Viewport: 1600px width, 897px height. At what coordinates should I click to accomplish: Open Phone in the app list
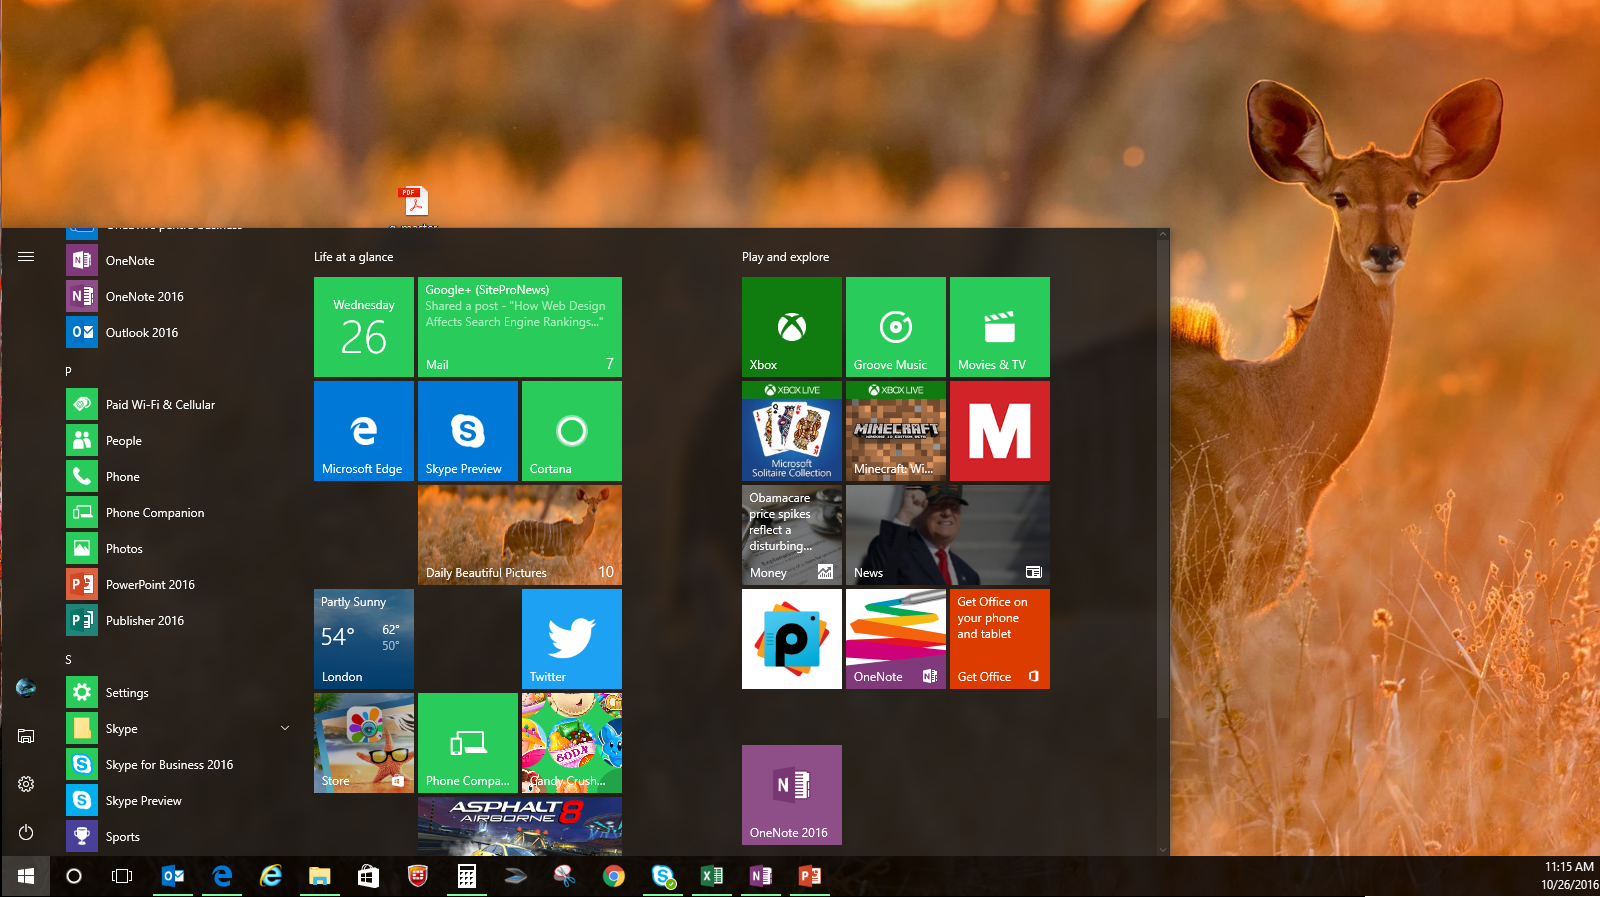point(178,477)
